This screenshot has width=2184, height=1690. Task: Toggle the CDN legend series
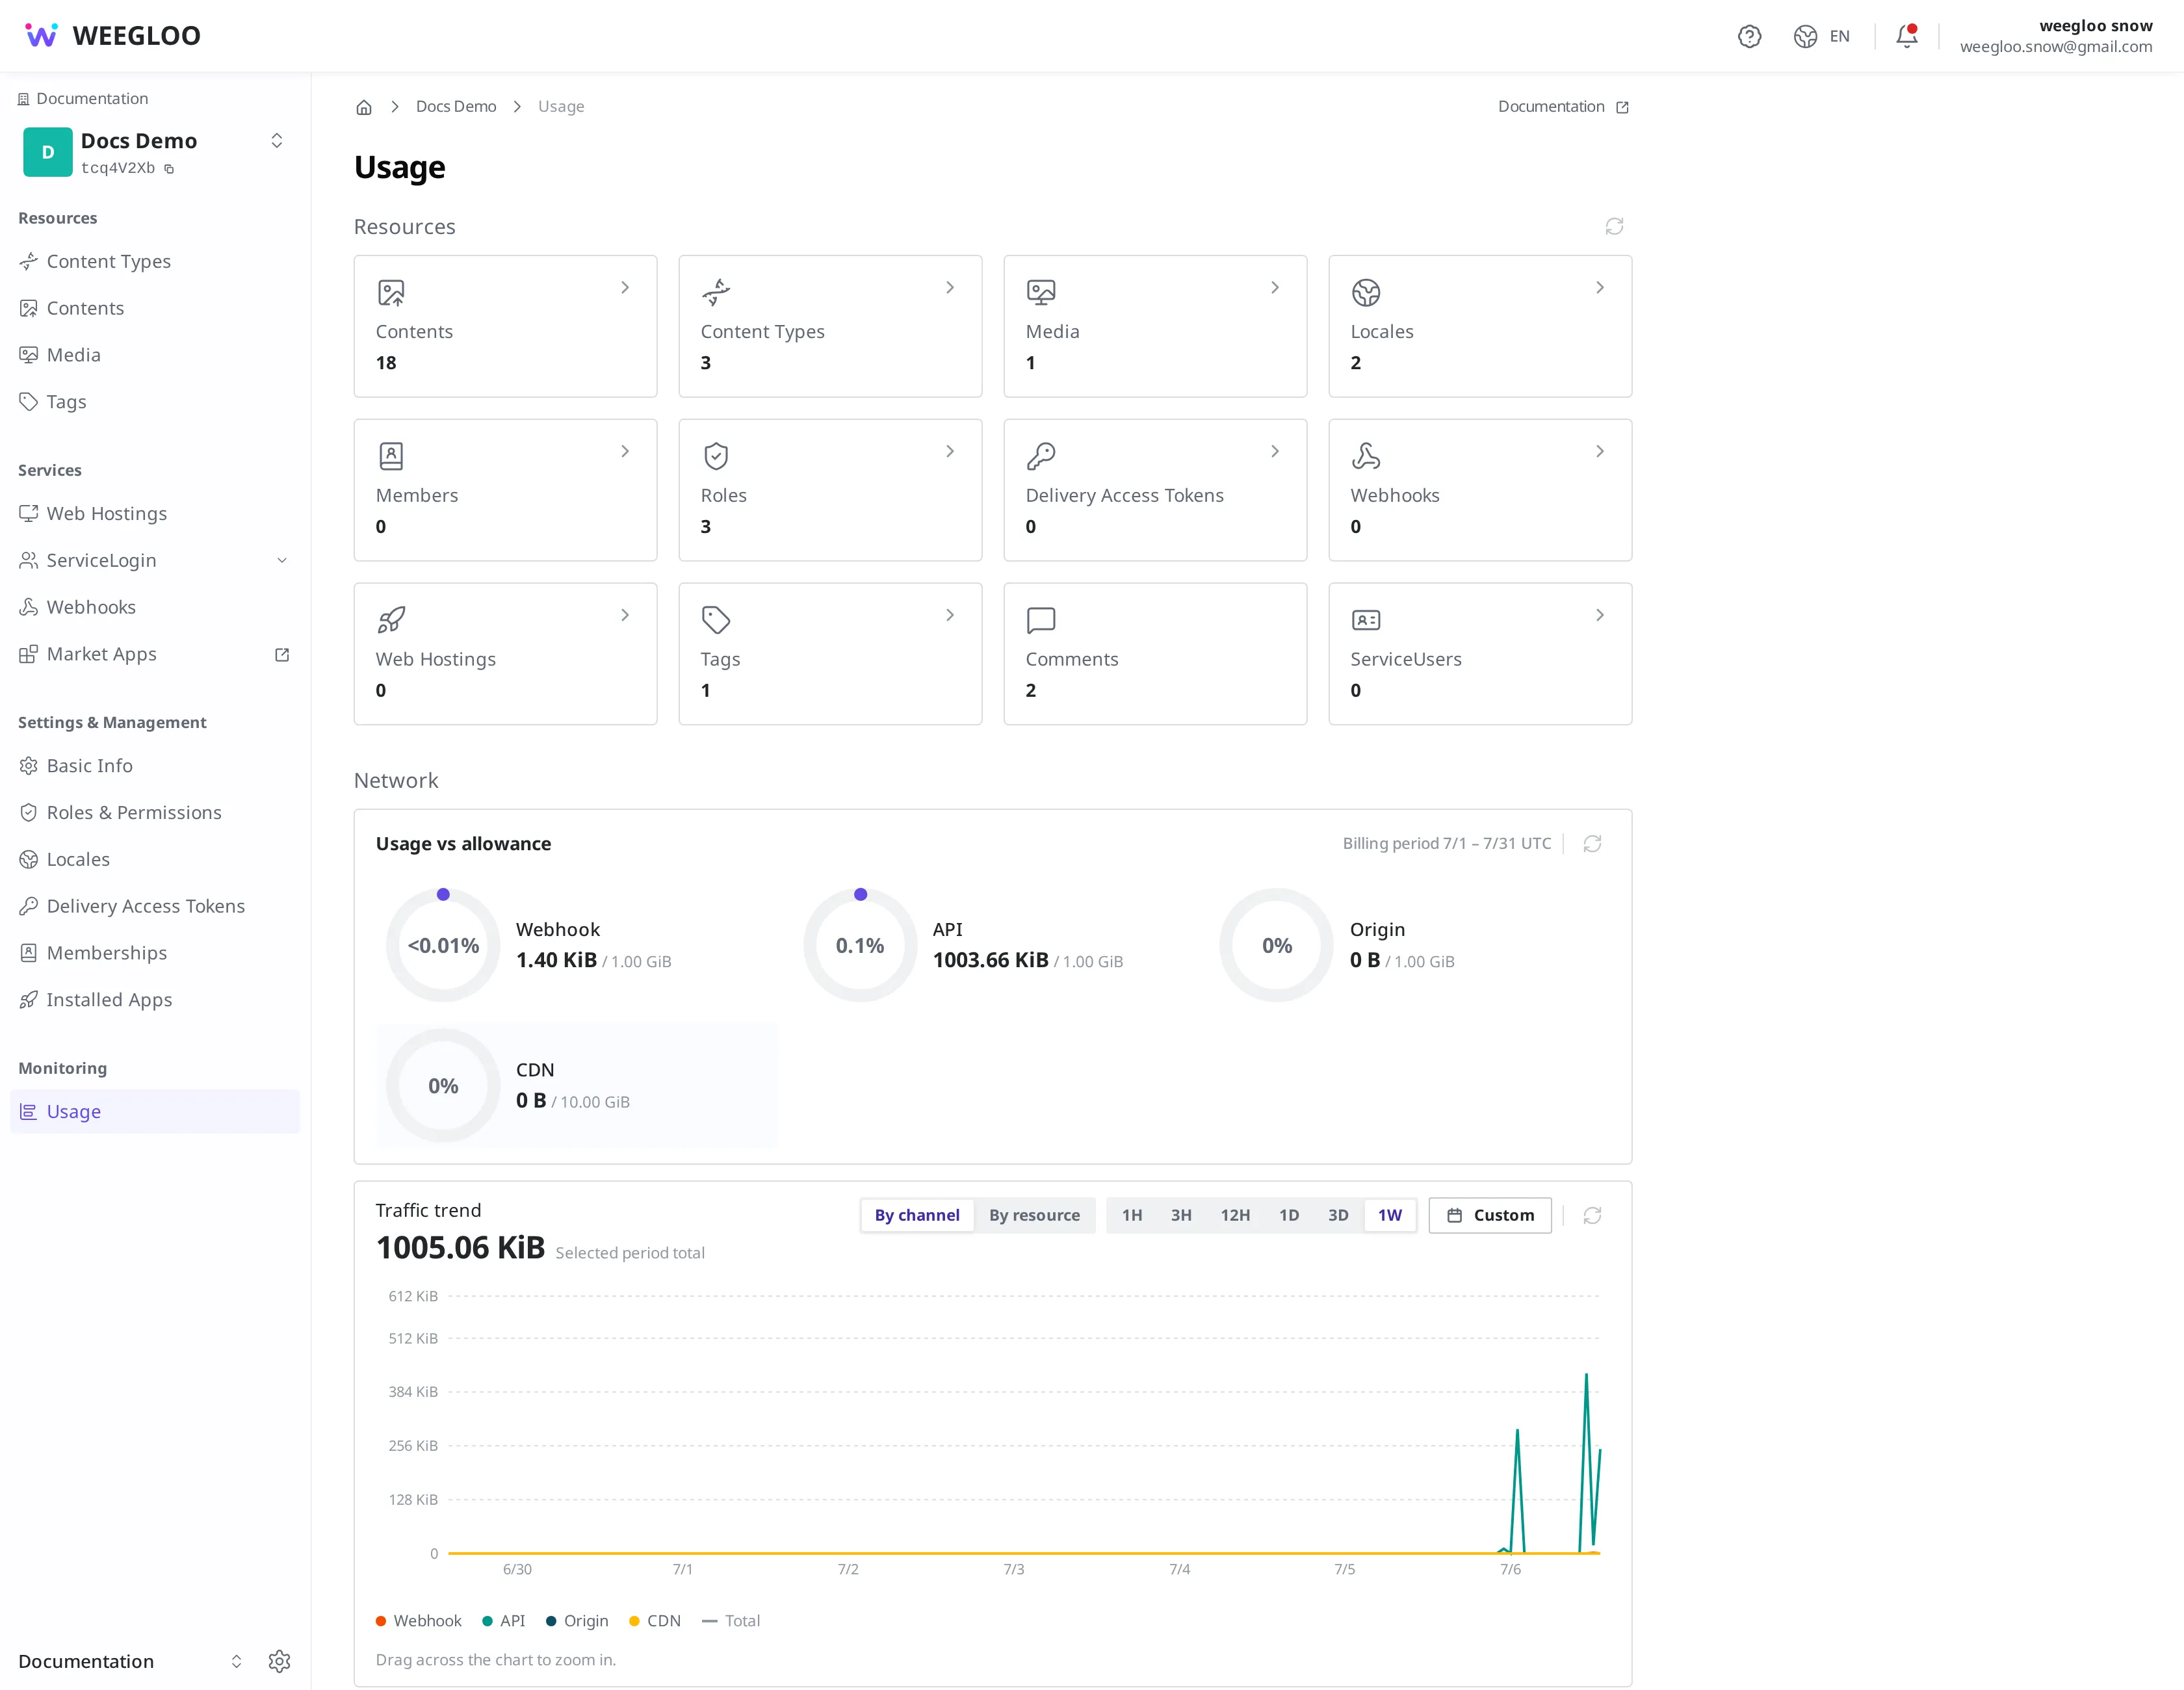[655, 1621]
